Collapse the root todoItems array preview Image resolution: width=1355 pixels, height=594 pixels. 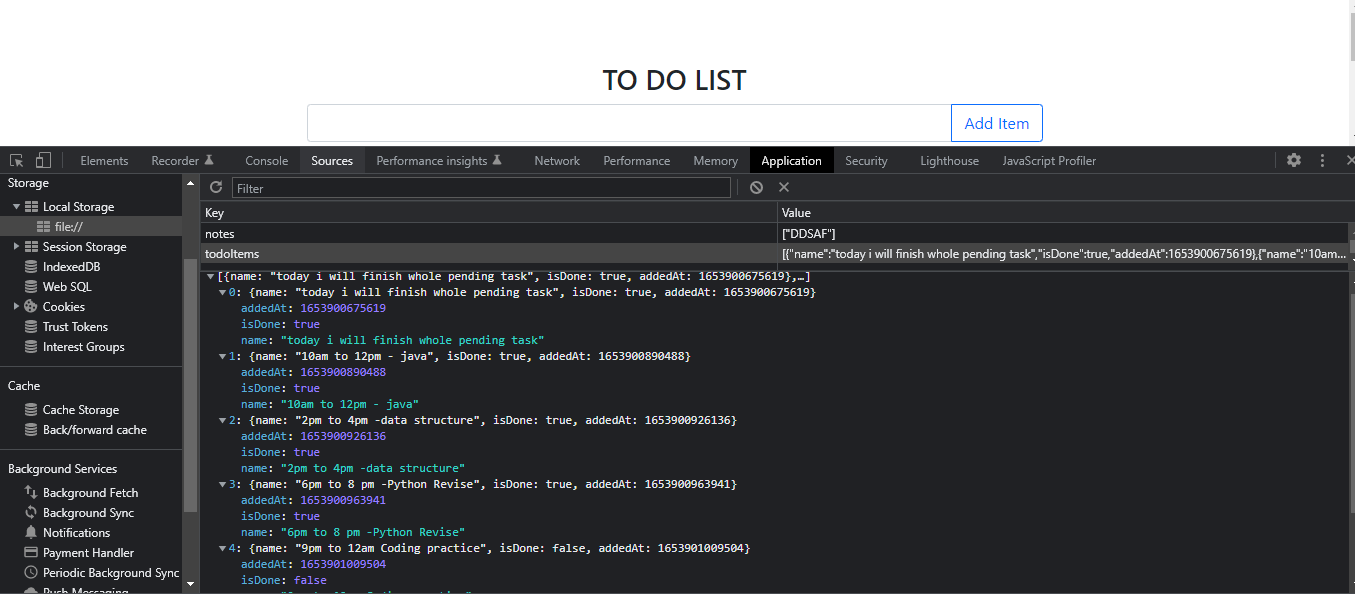coord(210,276)
